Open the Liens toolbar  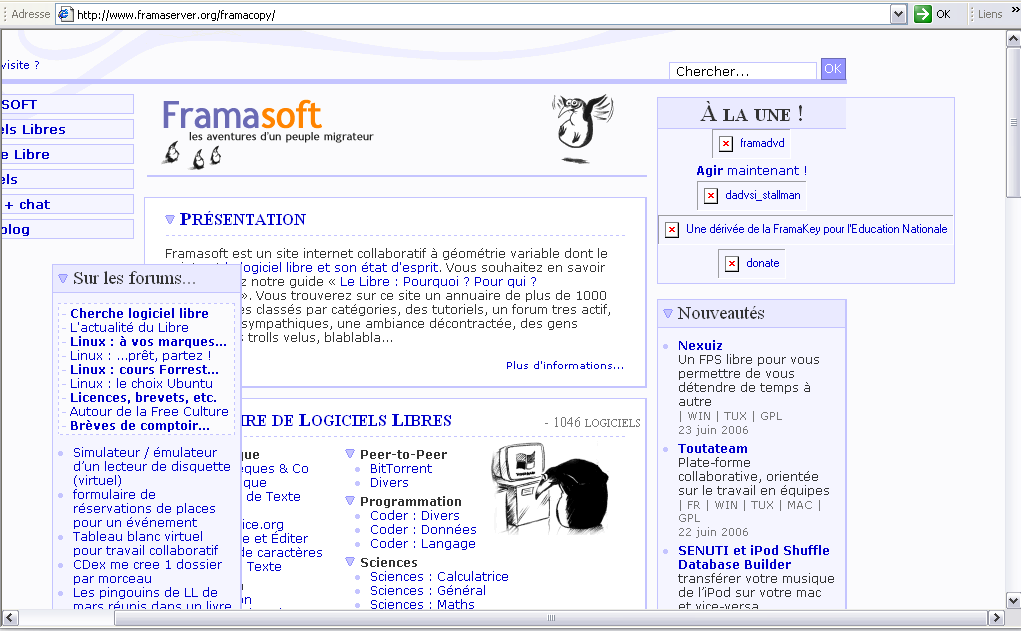click(990, 14)
